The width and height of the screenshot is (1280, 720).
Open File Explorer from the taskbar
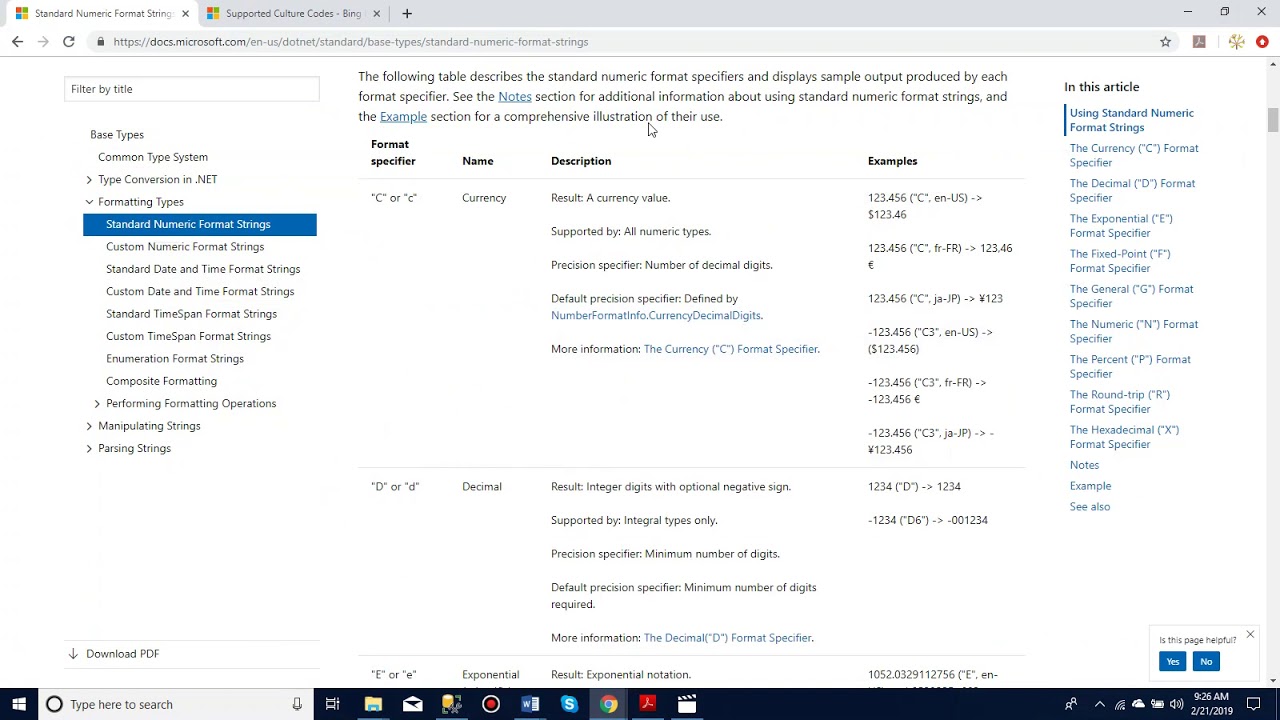click(373, 704)
